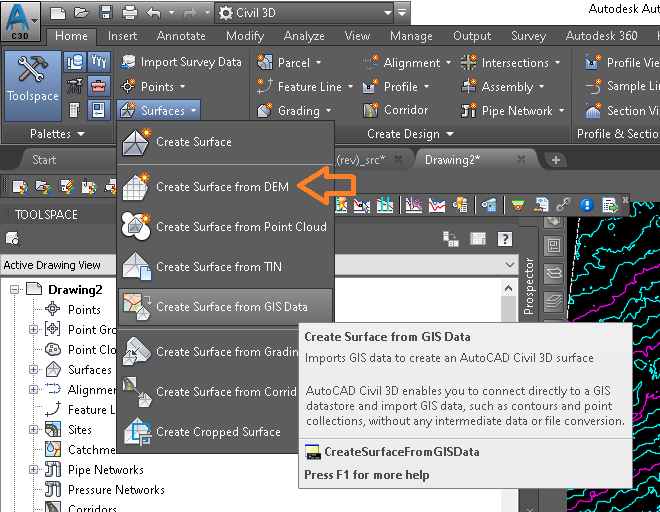The height and width of the screenshot is (512, 660).
Task: Switch to the Modify ribbon tab
Action: point(245,36)
